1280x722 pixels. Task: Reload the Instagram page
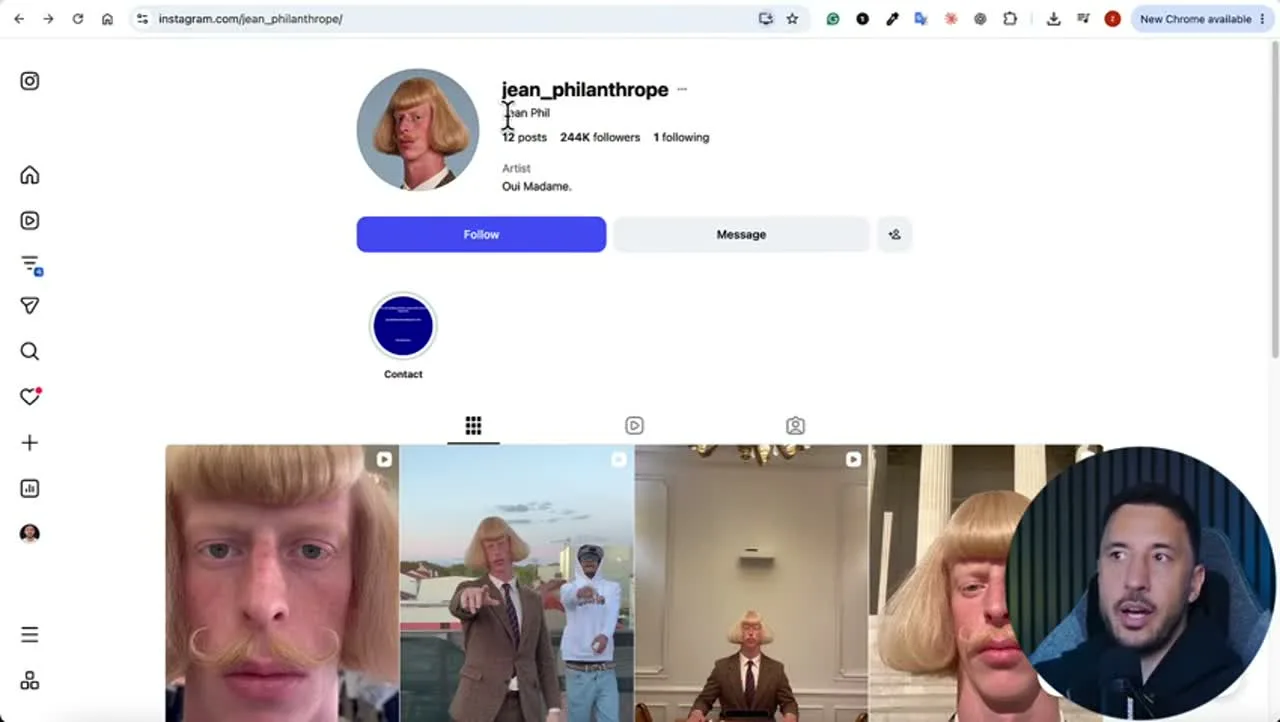click(x=78, y=19)
